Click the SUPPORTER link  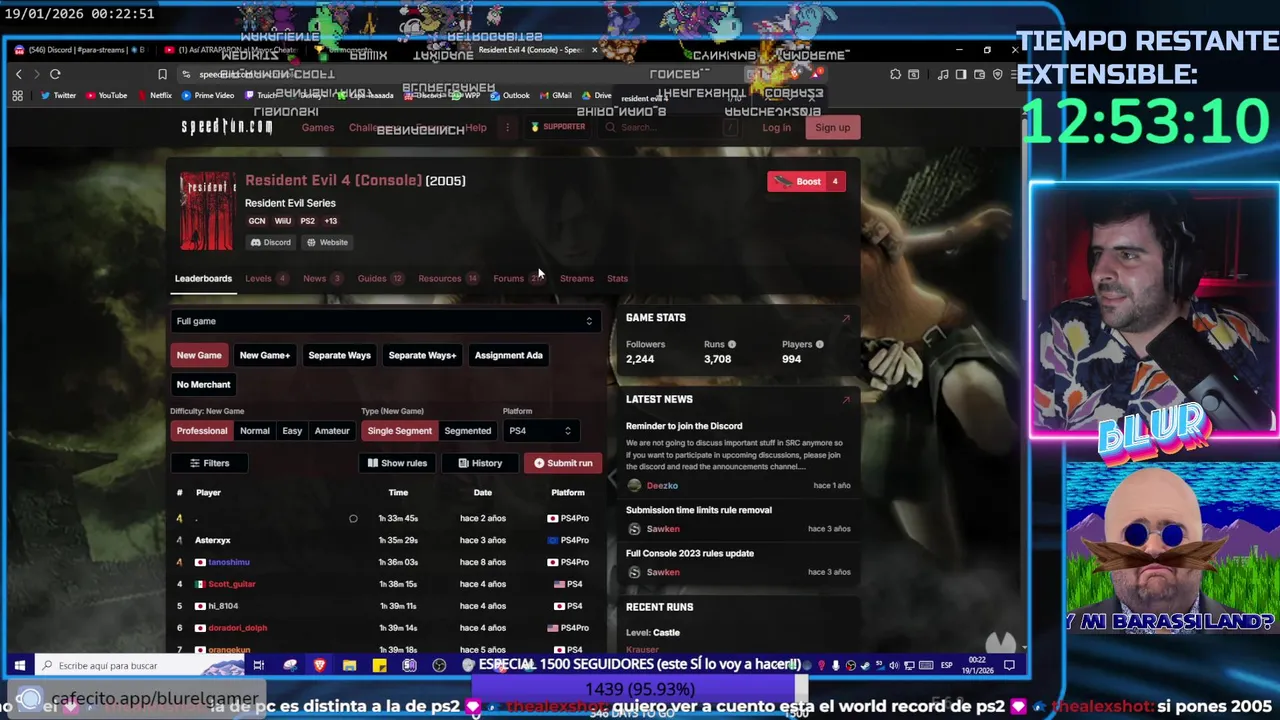coord(558,127)
